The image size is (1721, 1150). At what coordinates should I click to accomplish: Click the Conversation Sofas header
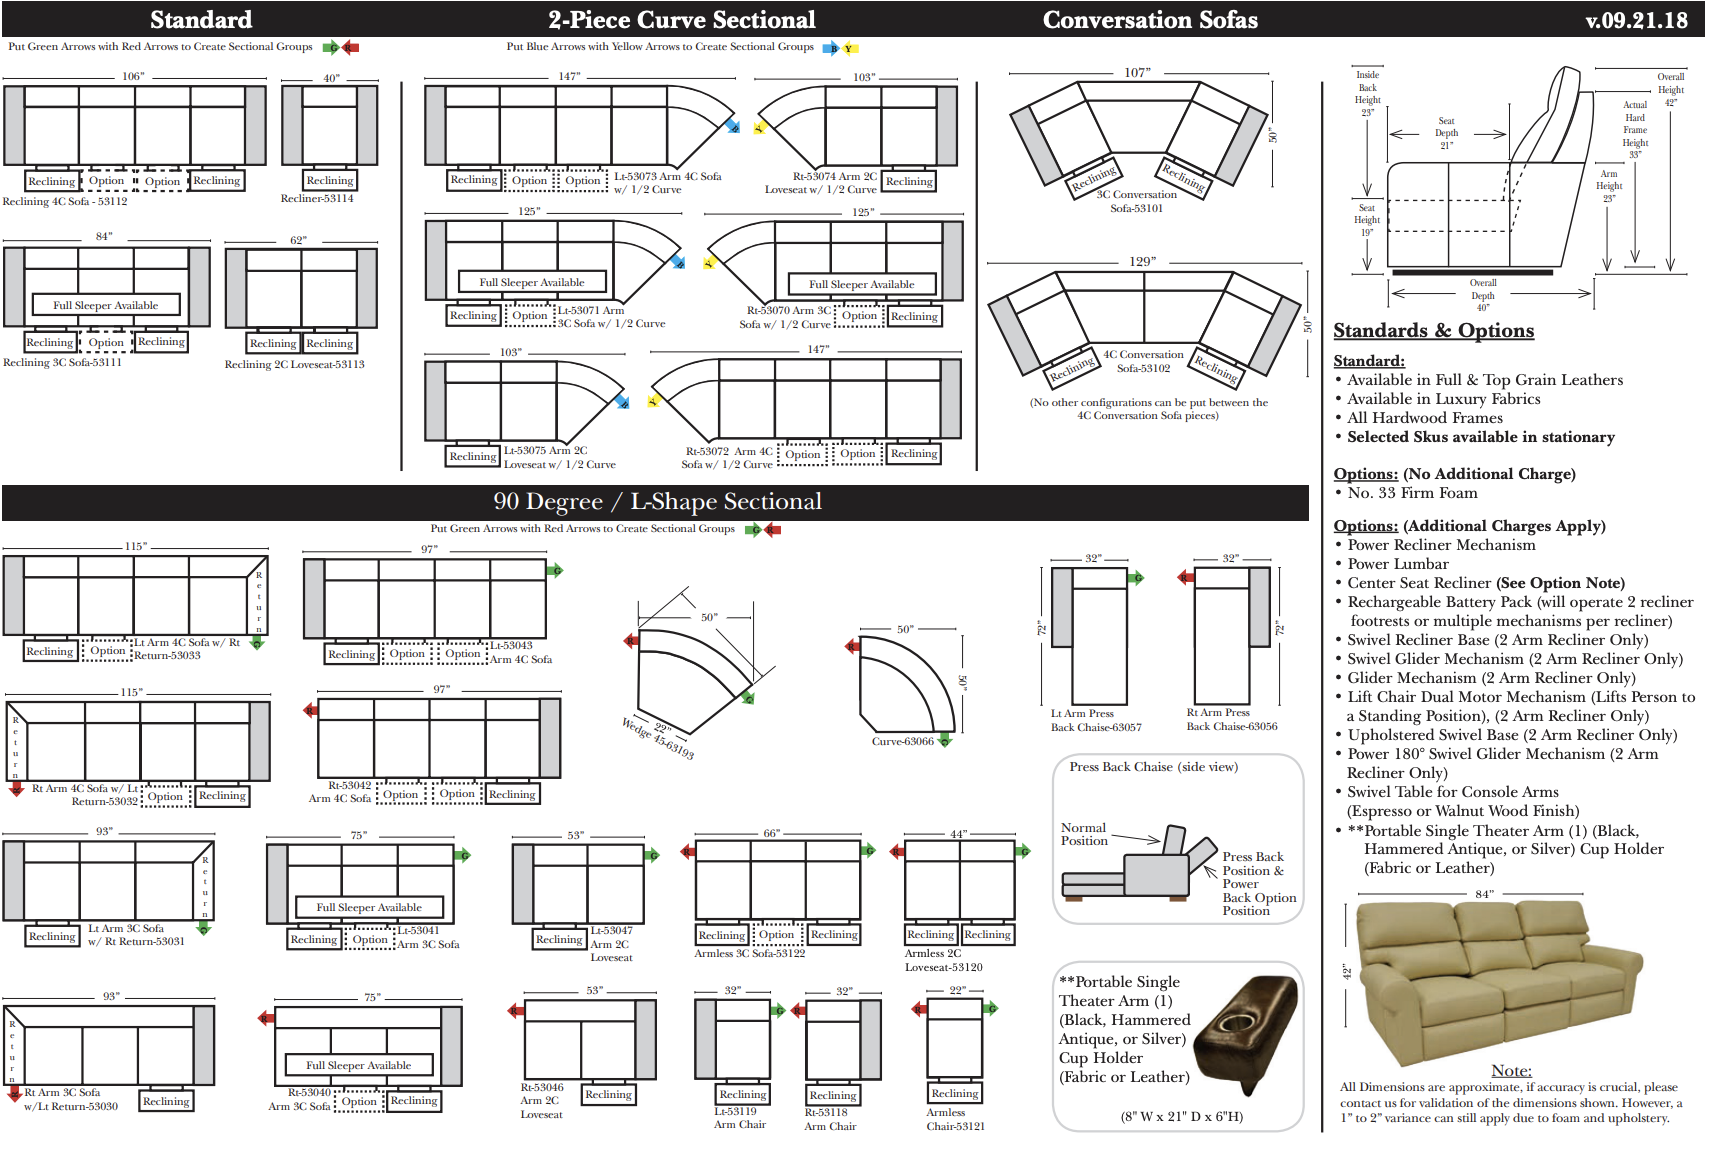tap(1149, 20)
